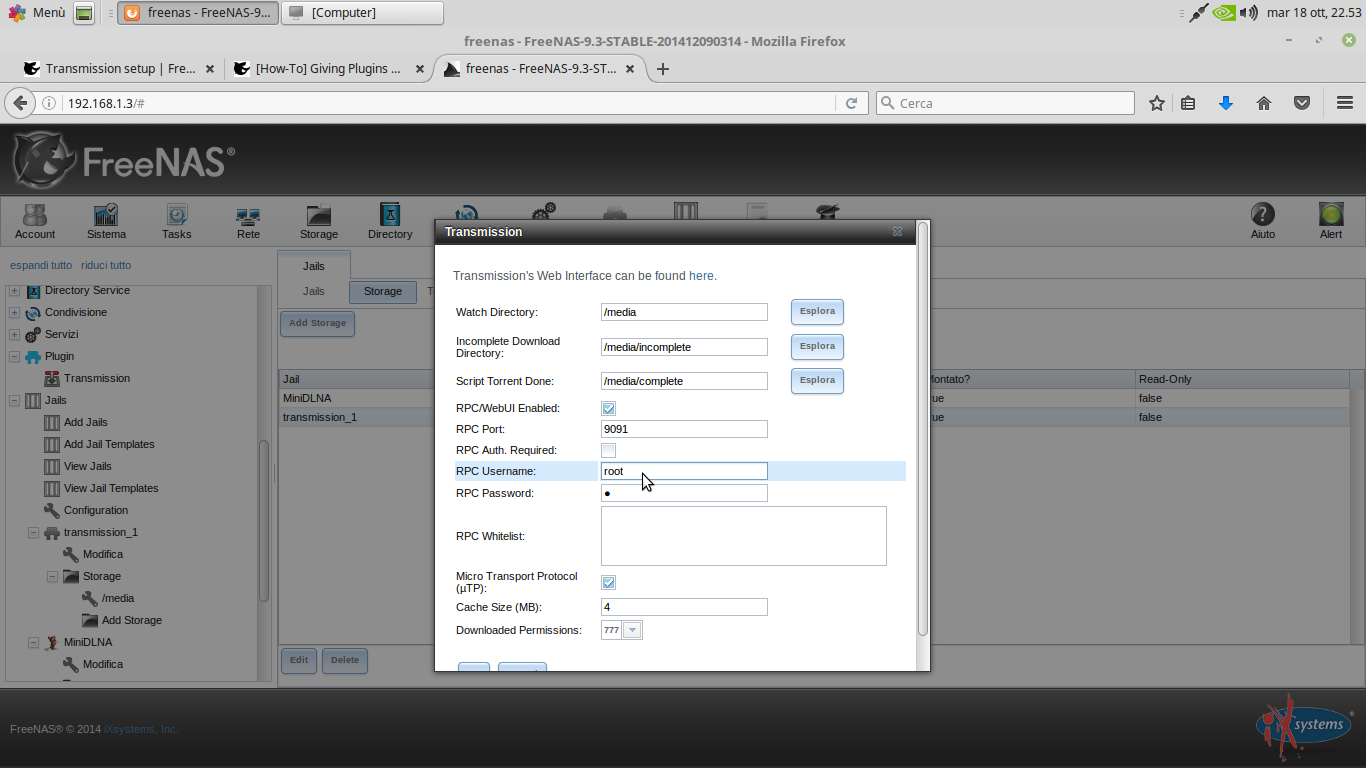Open the Rete network section

click(x=248, y=221)
